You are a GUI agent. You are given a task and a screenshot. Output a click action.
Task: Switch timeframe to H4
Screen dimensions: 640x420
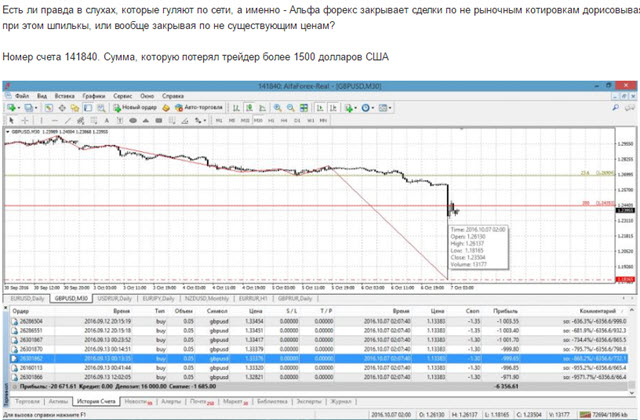tap(284, 120)
